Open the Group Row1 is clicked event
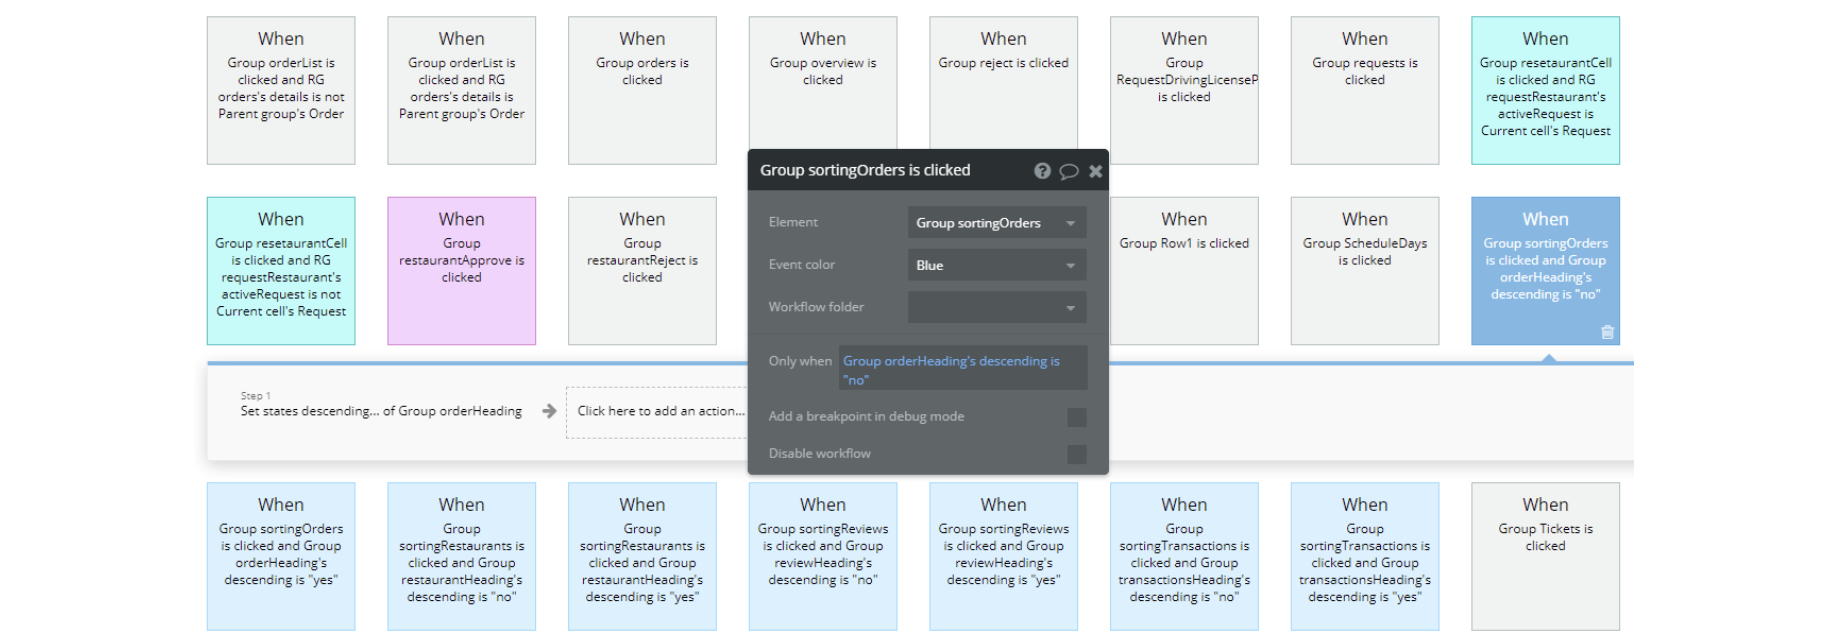The image size is (1830, 642). tap(1184, 270)
